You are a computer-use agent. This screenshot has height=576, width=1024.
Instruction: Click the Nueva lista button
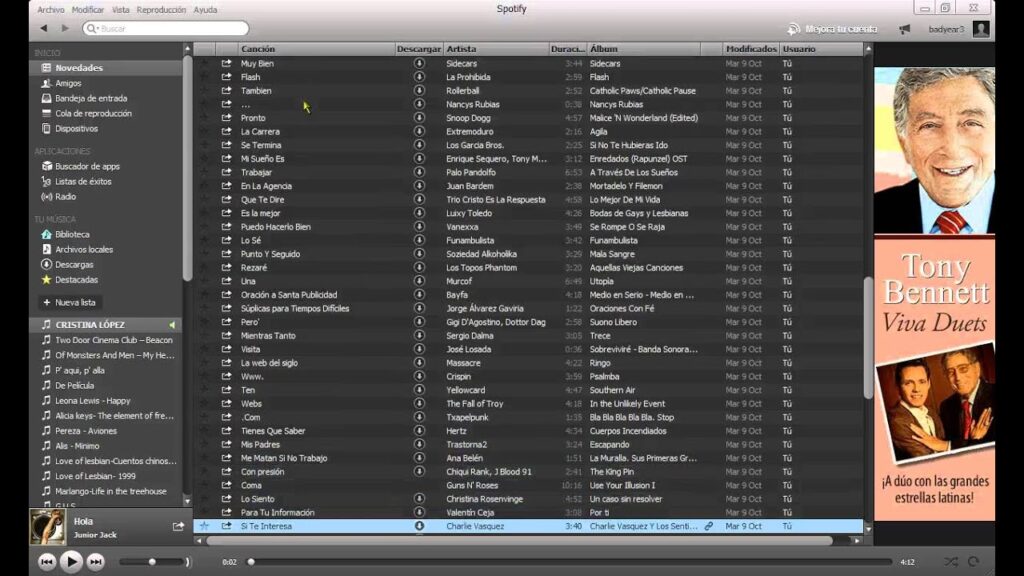point(70,302)
